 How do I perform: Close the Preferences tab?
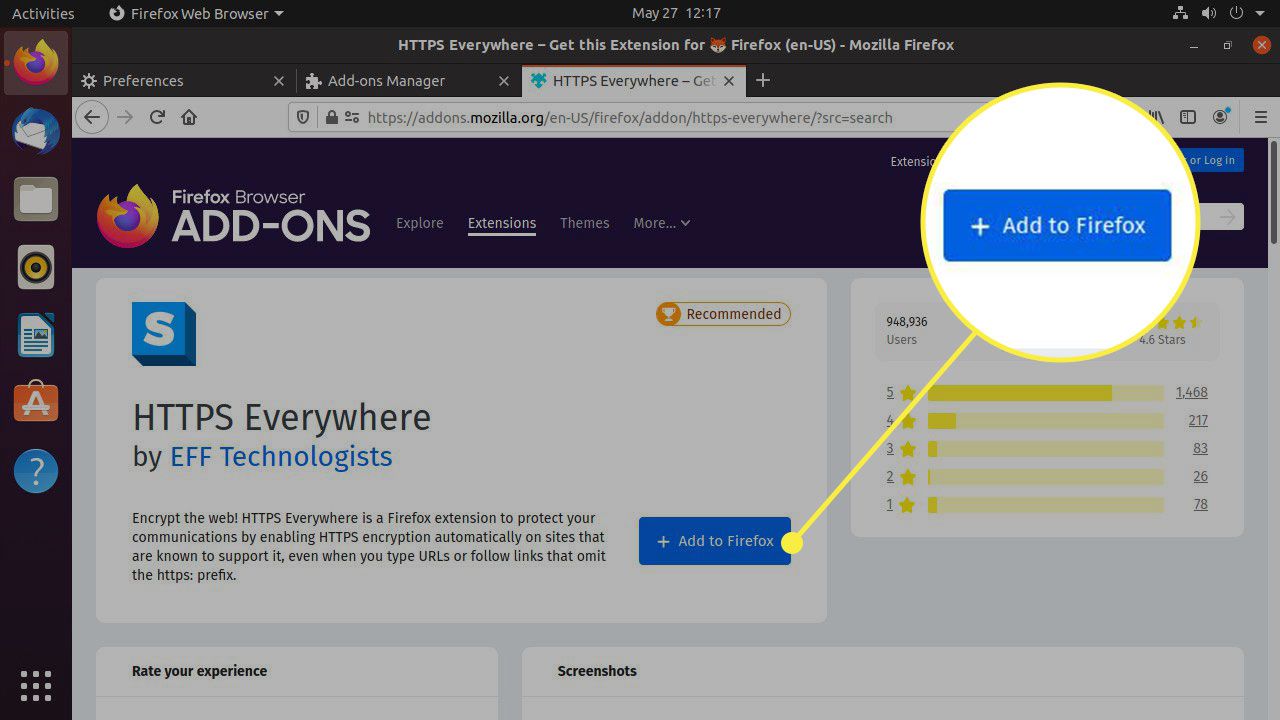tap(278, 81)
